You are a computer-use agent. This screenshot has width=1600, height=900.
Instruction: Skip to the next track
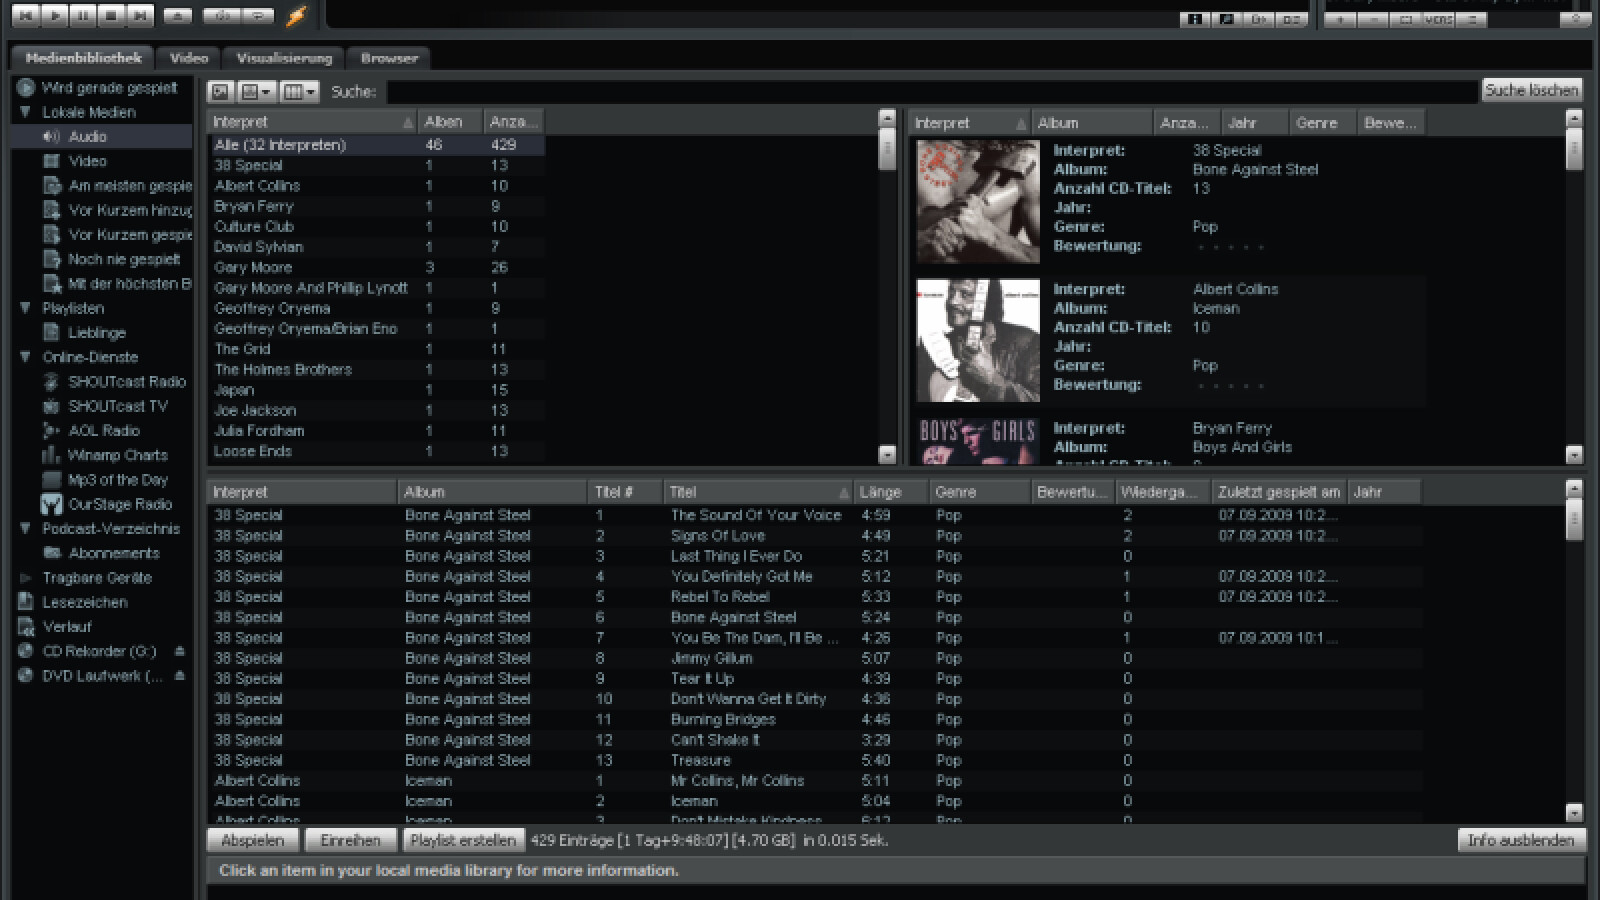[x=141, y=15]
